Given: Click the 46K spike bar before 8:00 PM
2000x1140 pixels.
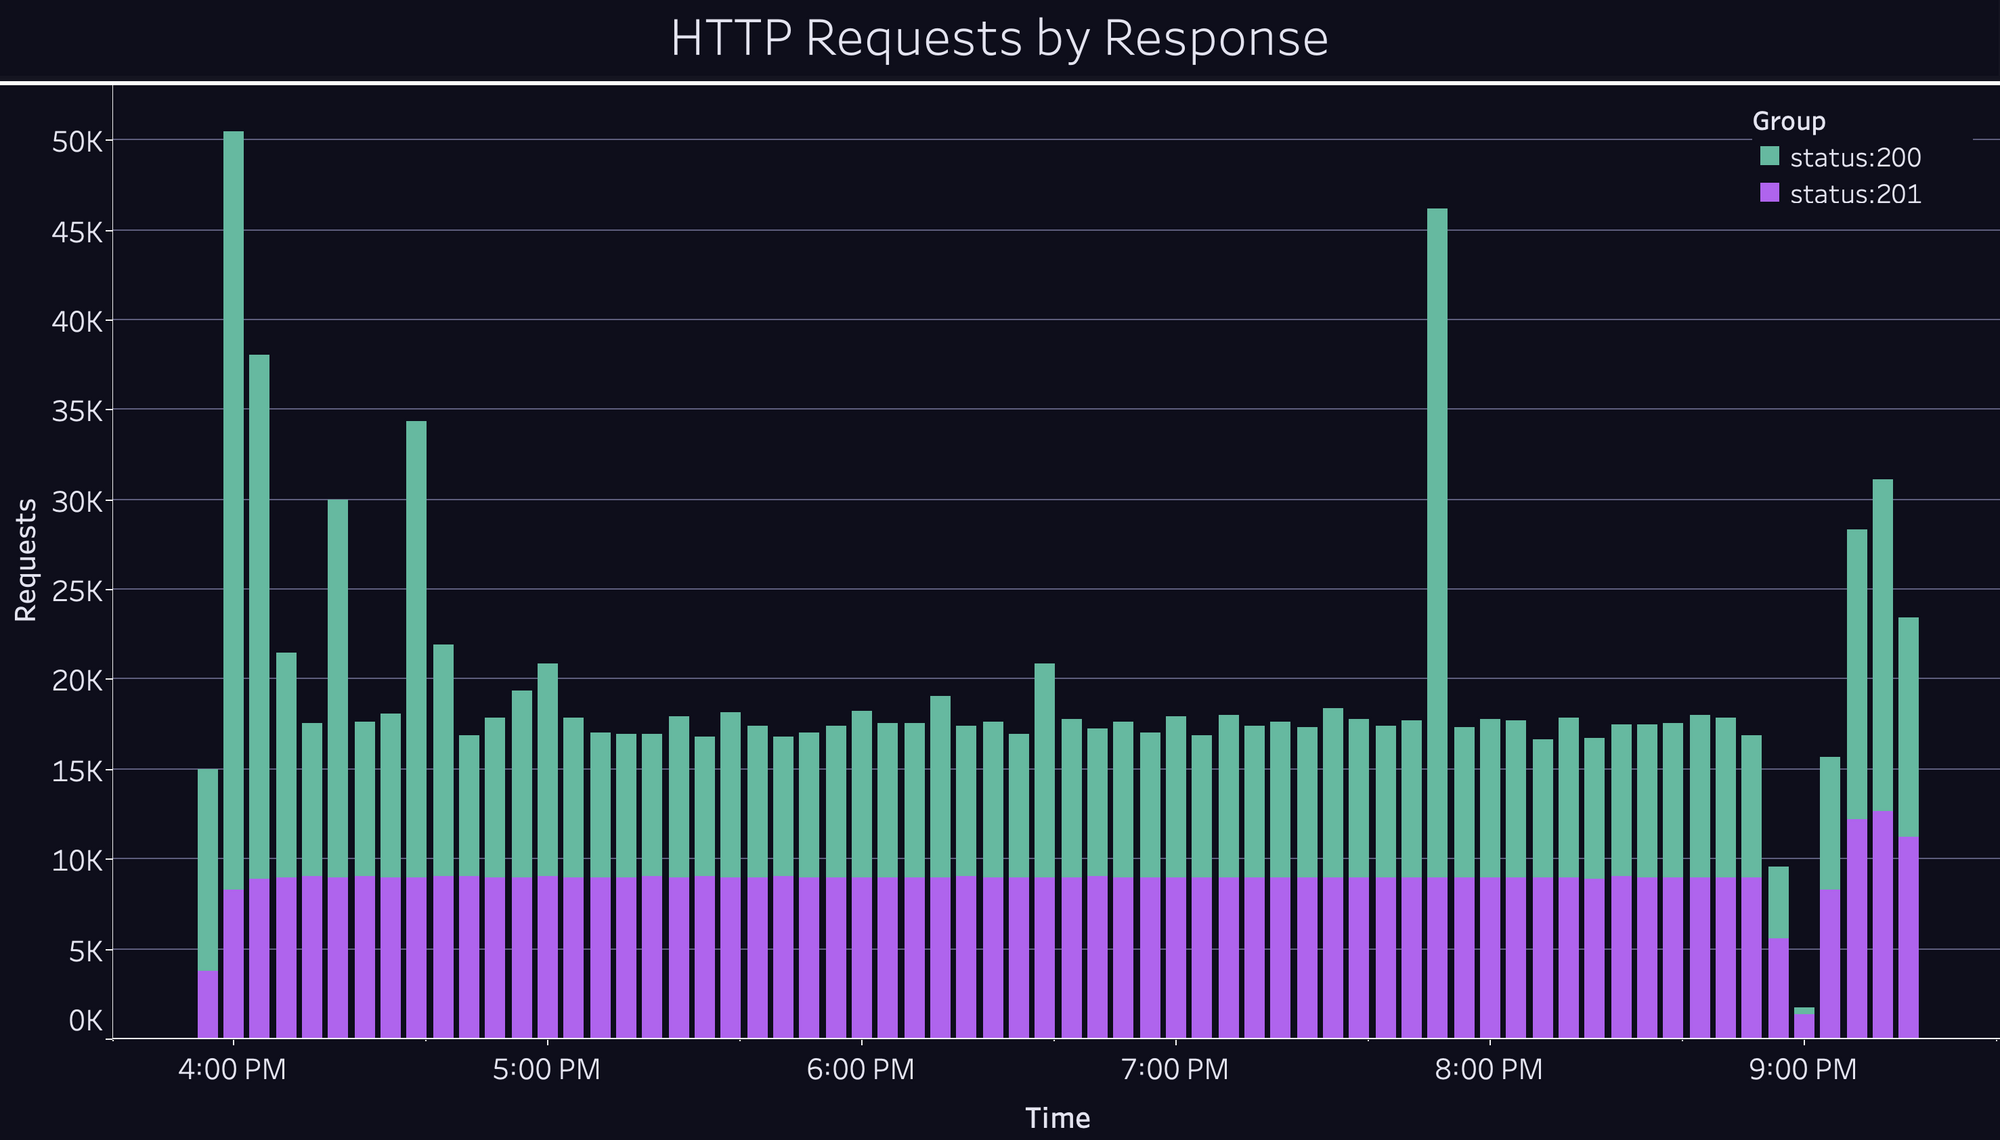Looking at the screenshot, I should [x=1437, y=540].
